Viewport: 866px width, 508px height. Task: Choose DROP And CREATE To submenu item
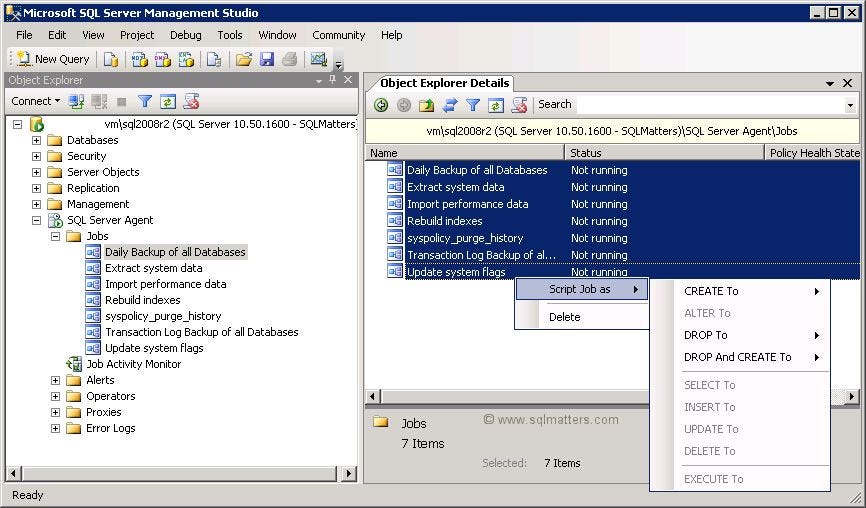(x=740, y=357)
